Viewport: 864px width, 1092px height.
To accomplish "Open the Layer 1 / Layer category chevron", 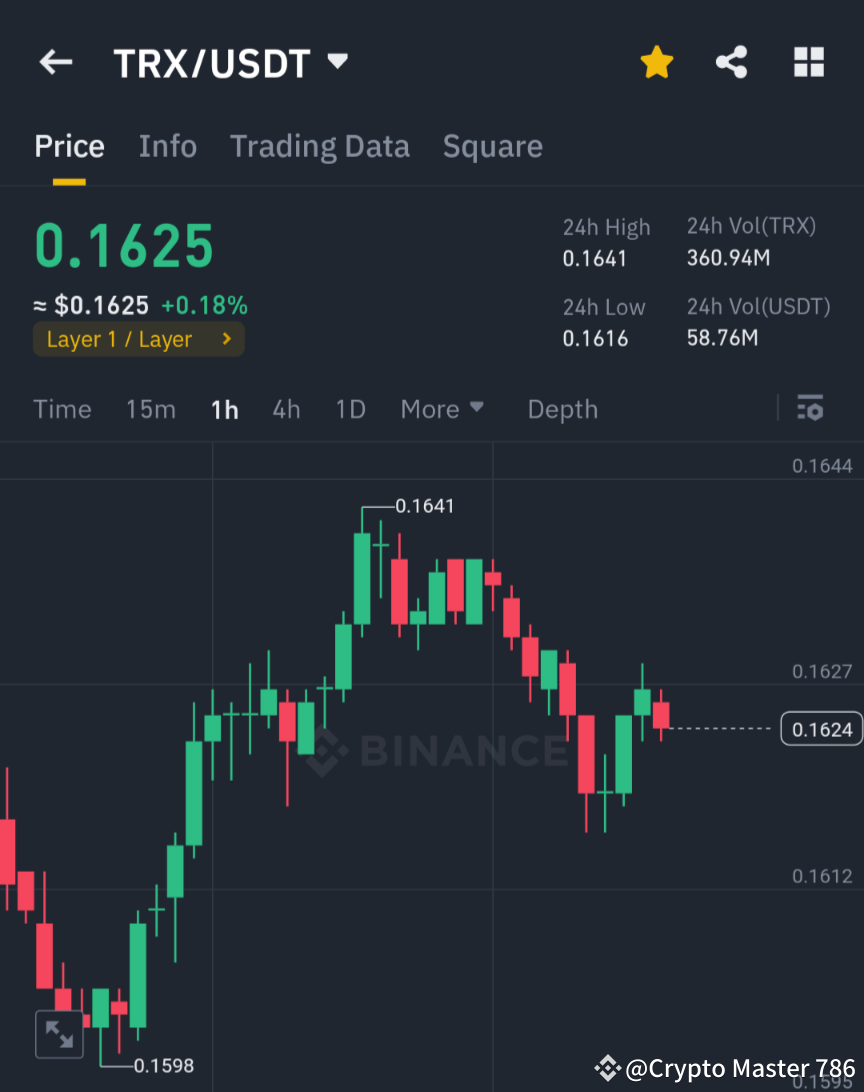I will [x=225, y=339].
